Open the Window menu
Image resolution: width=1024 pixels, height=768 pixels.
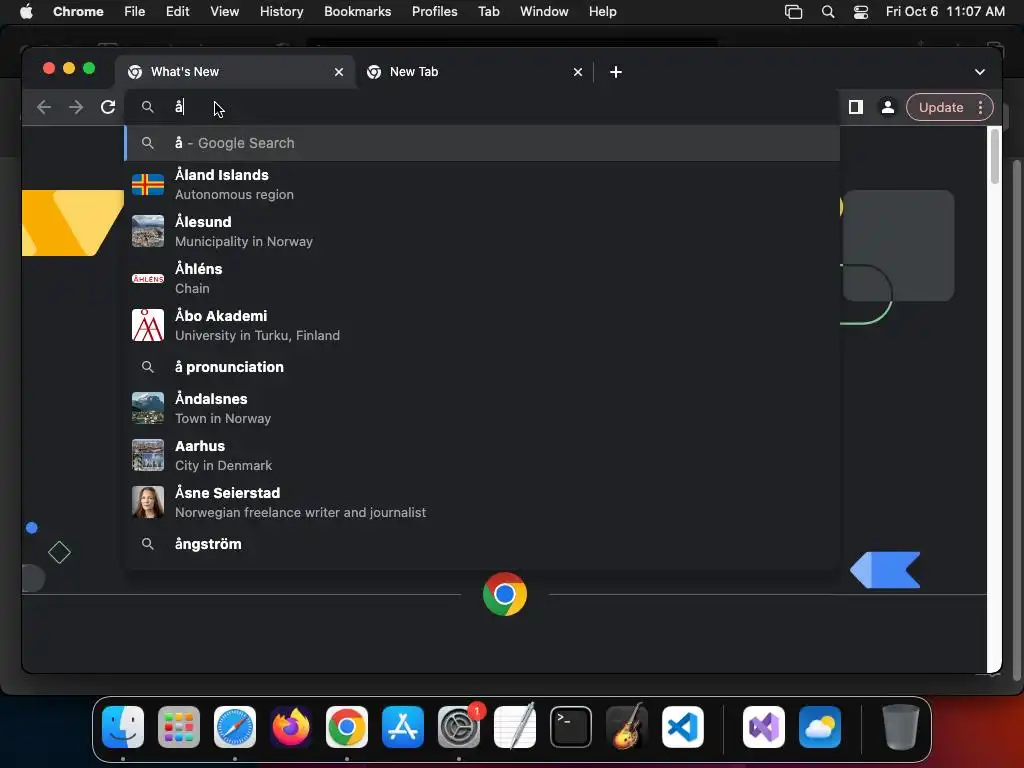pos(544,12)
